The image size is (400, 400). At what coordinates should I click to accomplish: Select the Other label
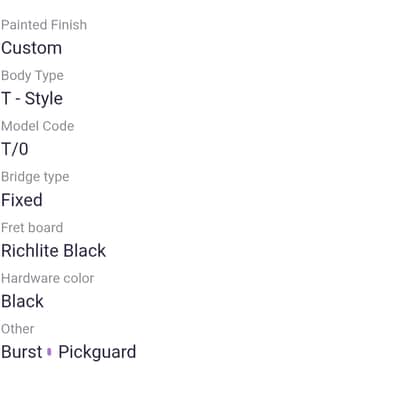click(x=18, y=329)
